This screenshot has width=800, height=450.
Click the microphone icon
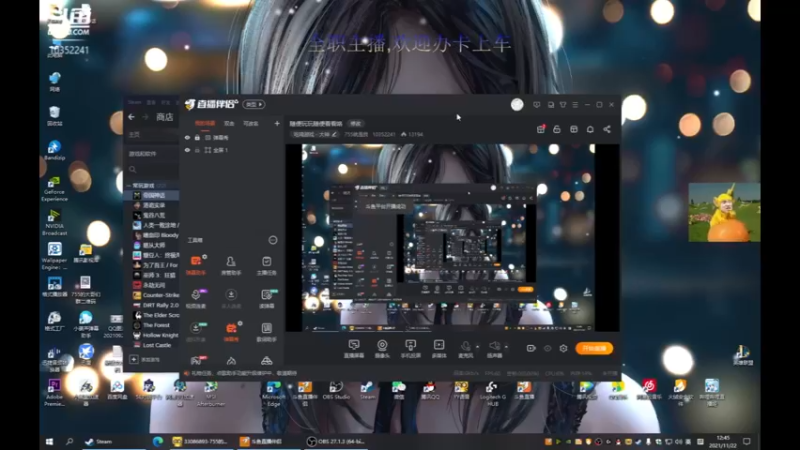coord(465,348)
